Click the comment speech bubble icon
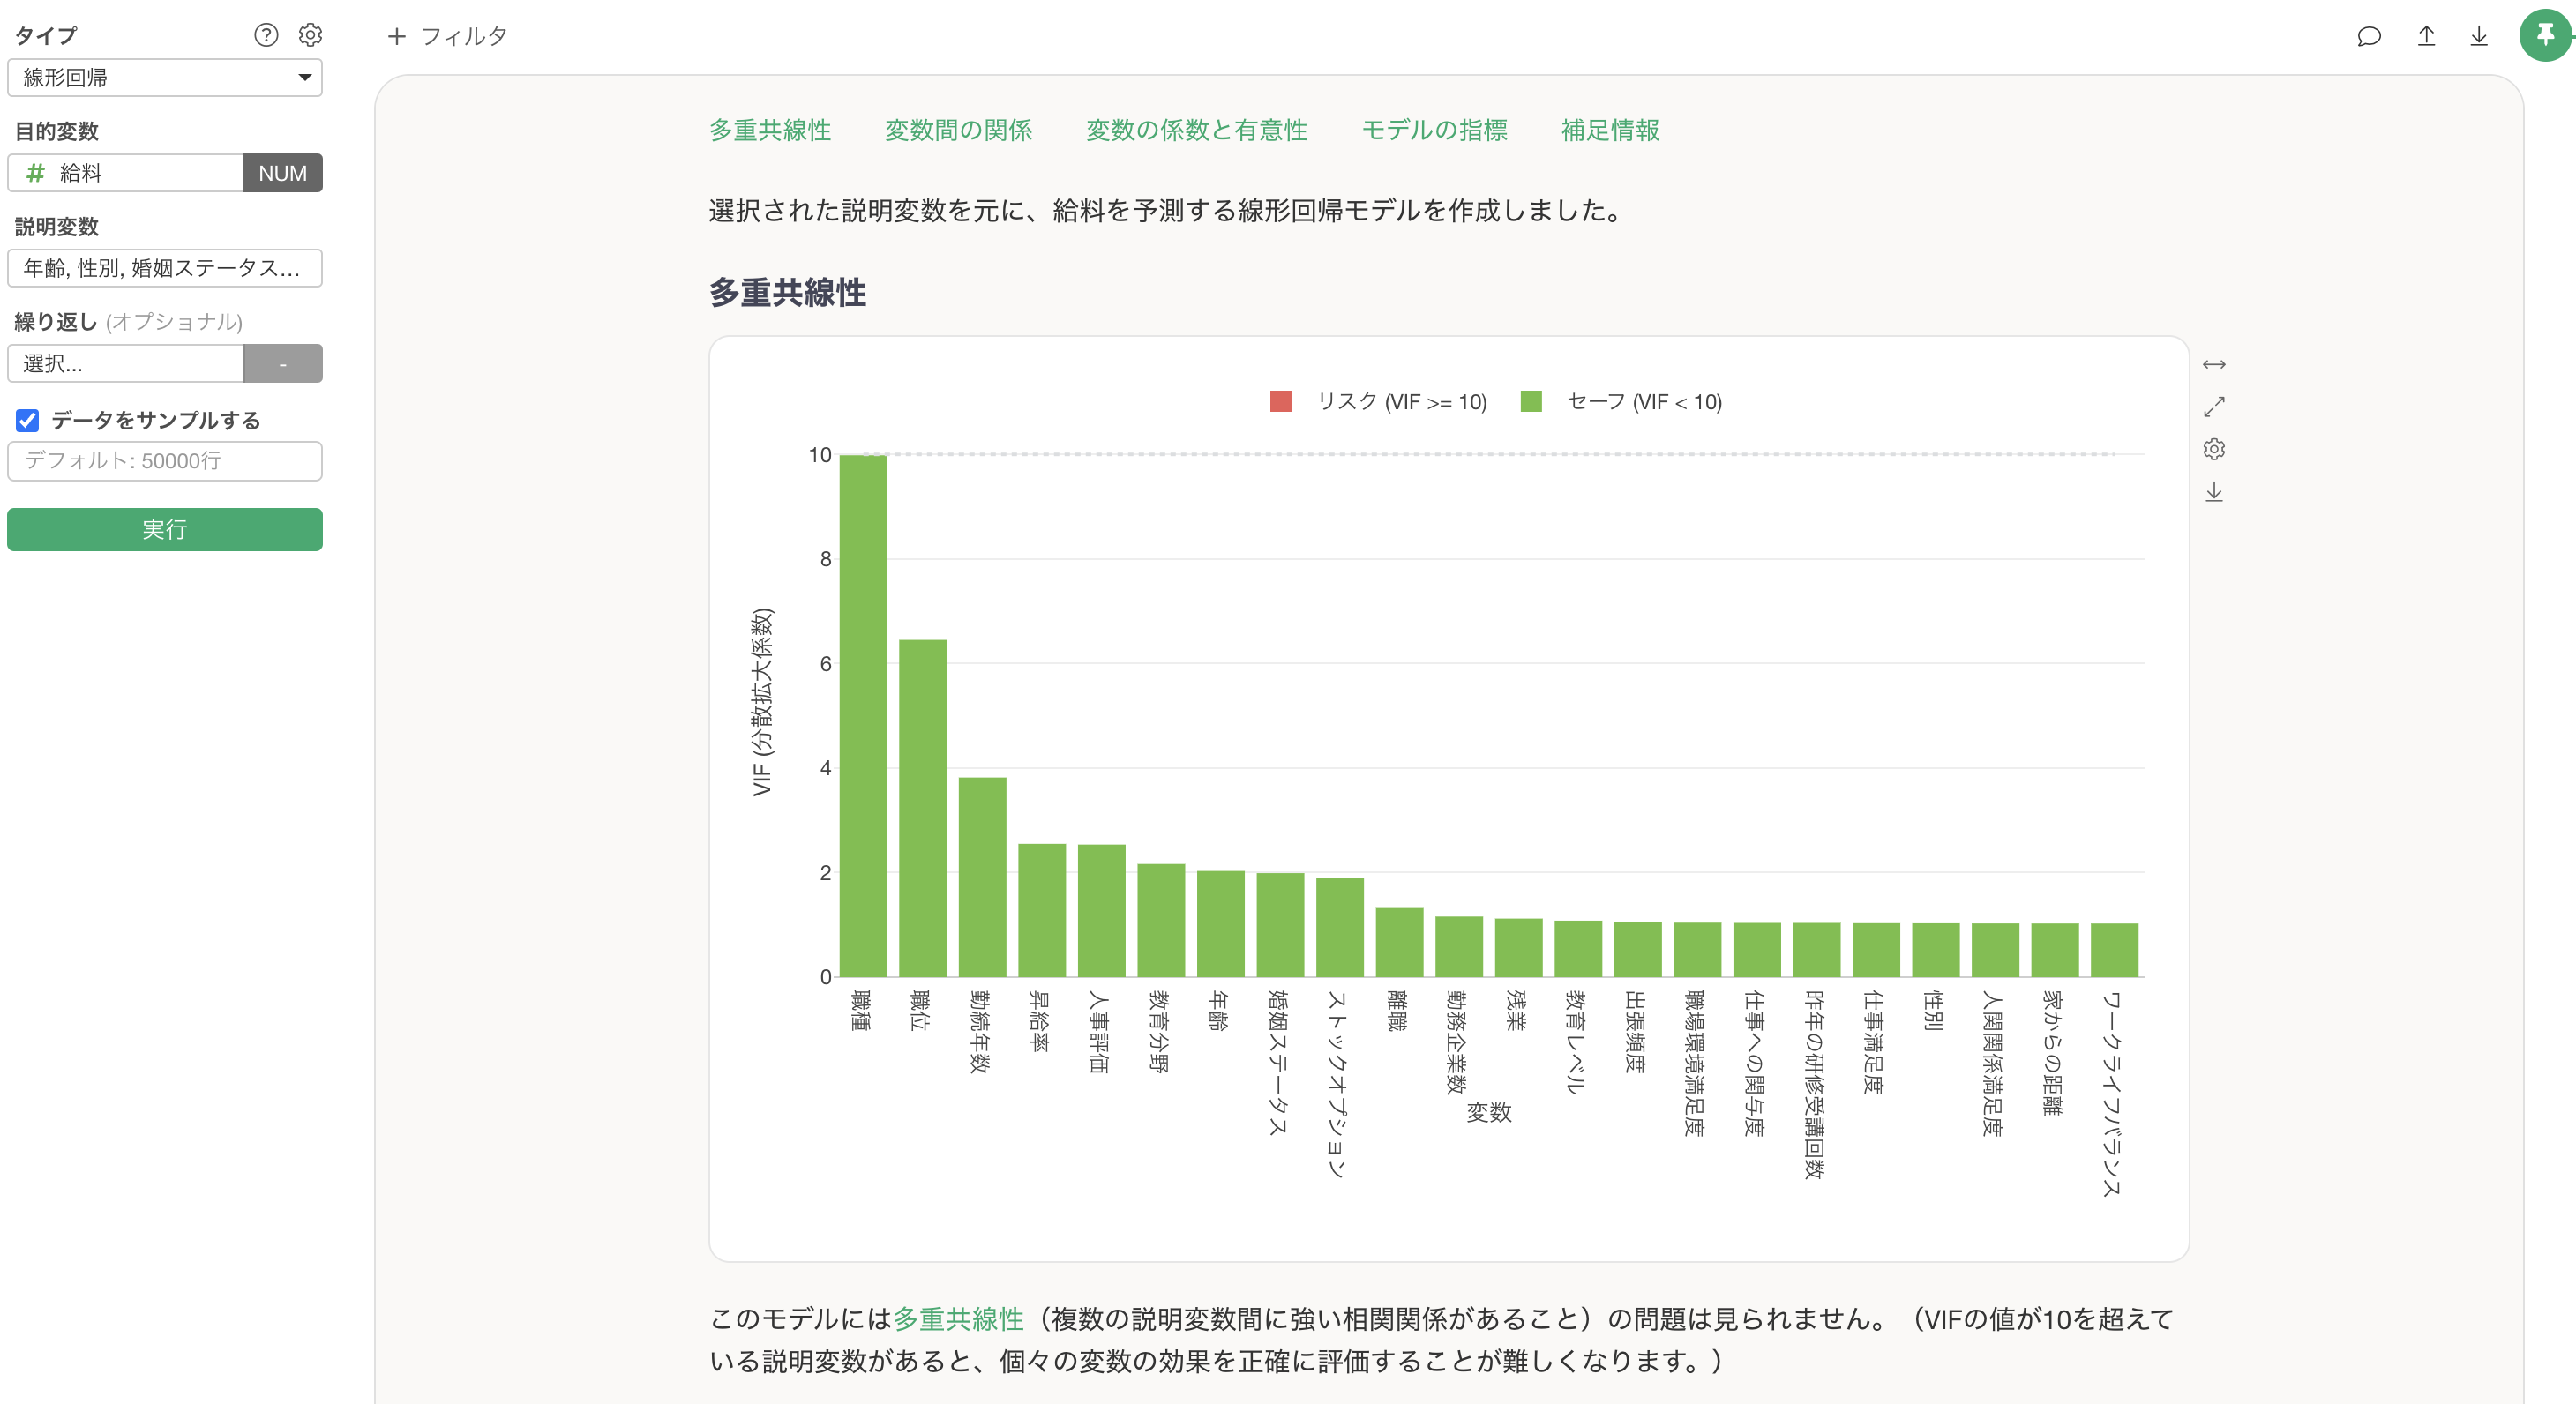The image size is (2576, 1404). (2368, 37)
